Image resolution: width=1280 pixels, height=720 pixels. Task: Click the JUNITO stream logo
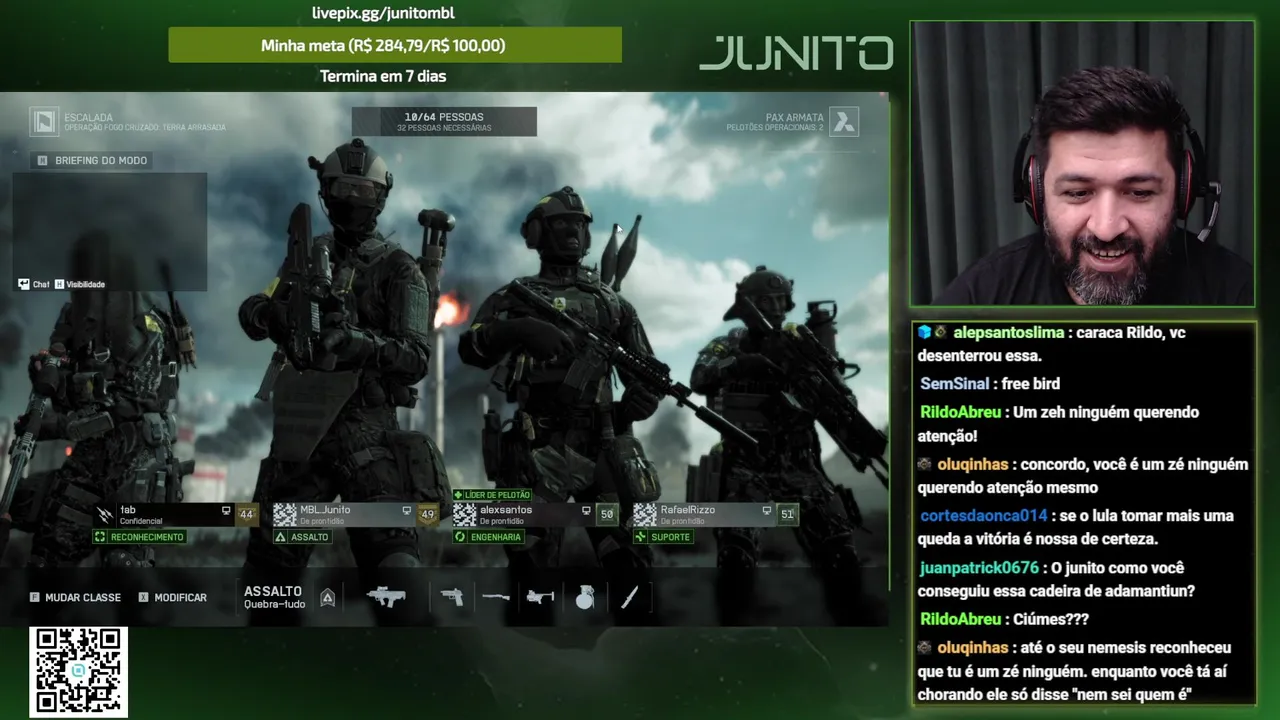(796, 53)
